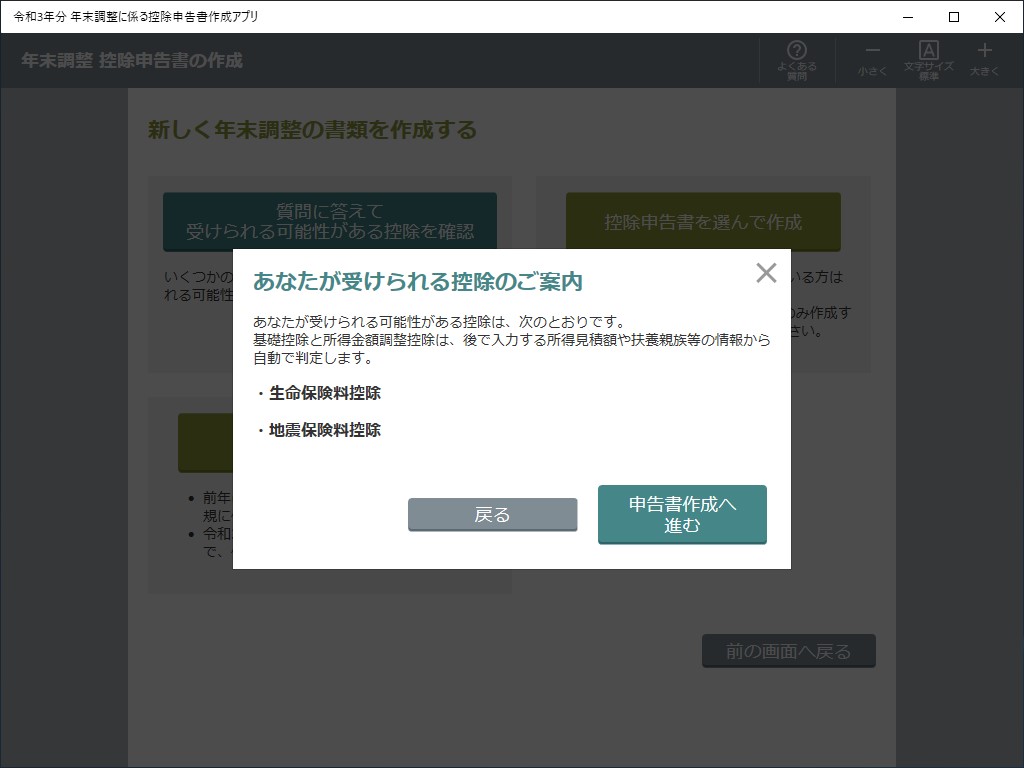
Task: Proceed via the 申告書作成へ進む button
Action: (x=682, y=514)
